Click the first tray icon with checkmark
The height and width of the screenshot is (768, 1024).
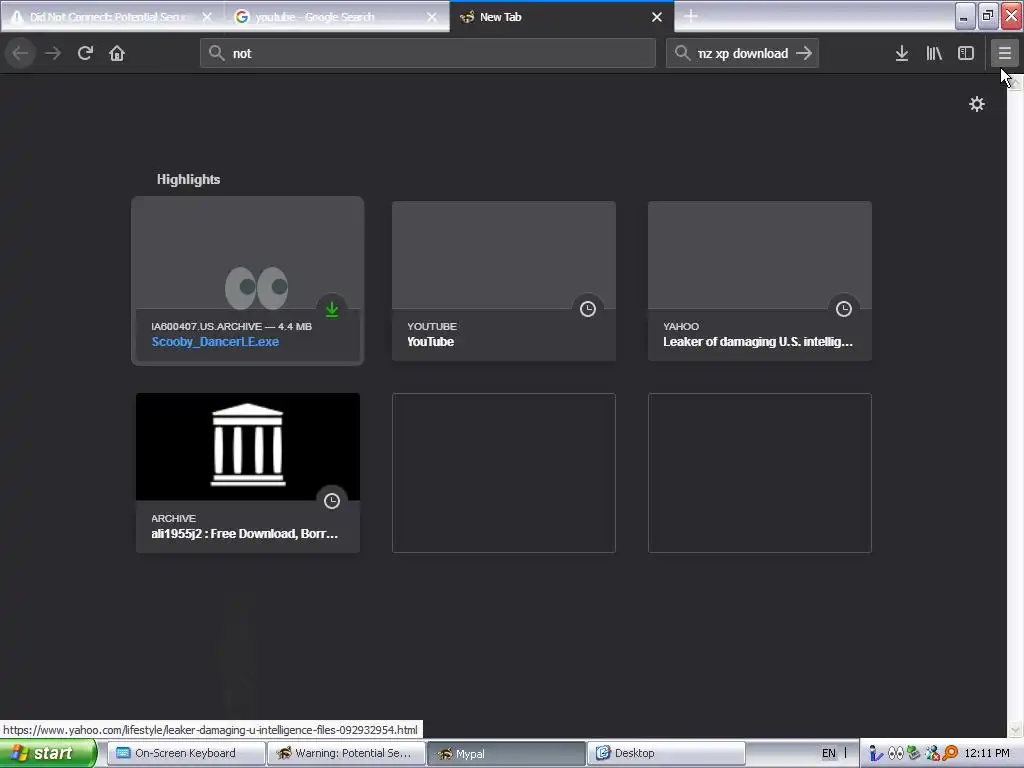click(876, 753)
